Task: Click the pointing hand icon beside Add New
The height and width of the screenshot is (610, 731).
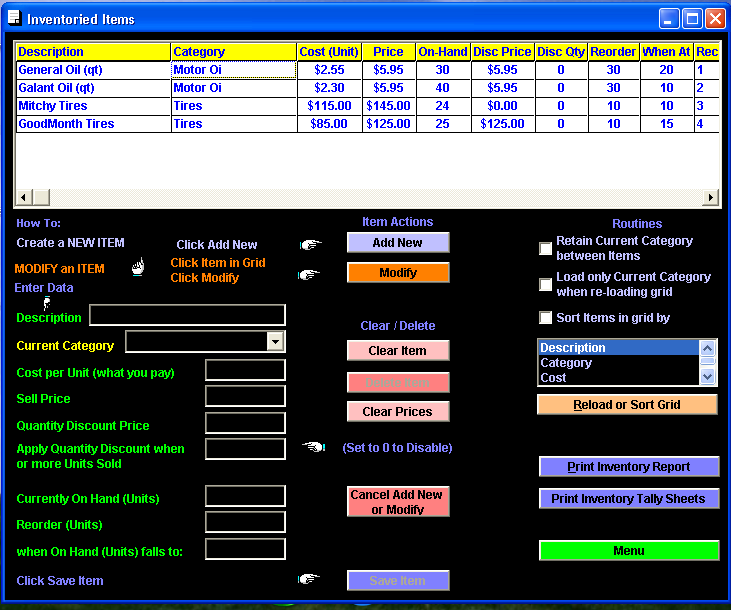Action: click(310, 244)
